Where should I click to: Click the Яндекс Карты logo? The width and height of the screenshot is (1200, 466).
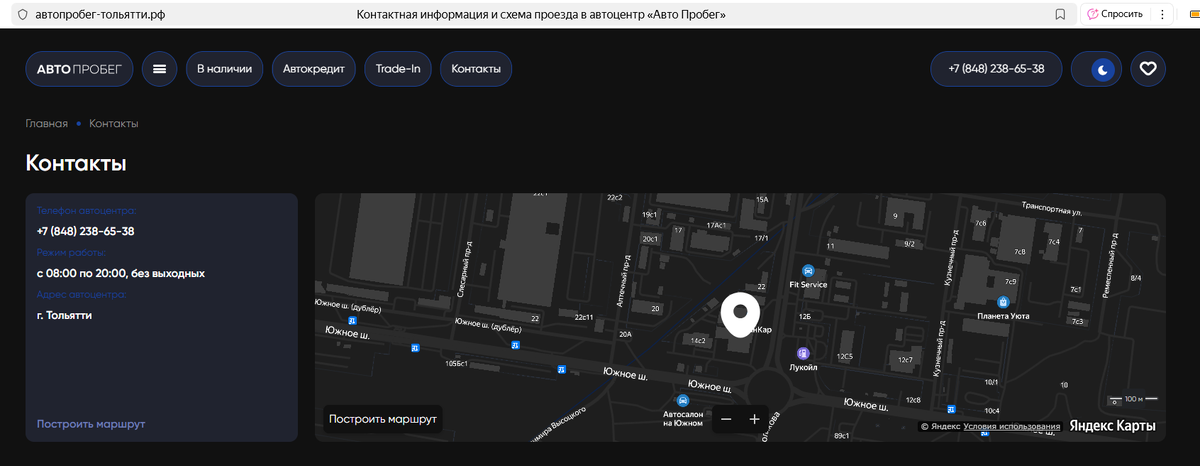coord(1112,426)
